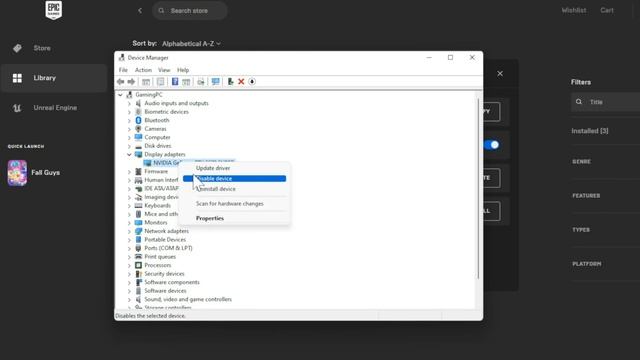Image resolution: width=640 pixels, height=360 pixels.
Task: Click the Epic launcher back chevron
Action: click(140, 11)
